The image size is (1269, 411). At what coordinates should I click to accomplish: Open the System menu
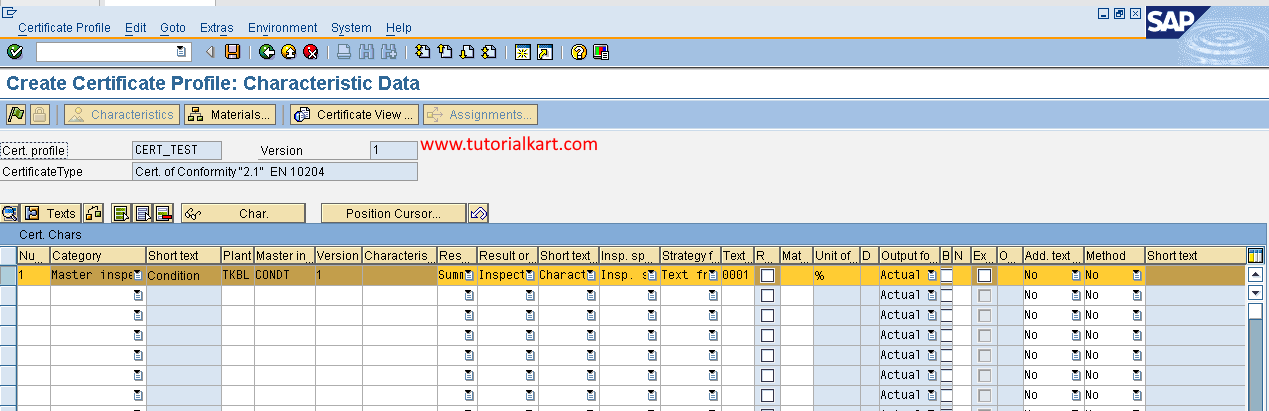click(x=351, y=28)
